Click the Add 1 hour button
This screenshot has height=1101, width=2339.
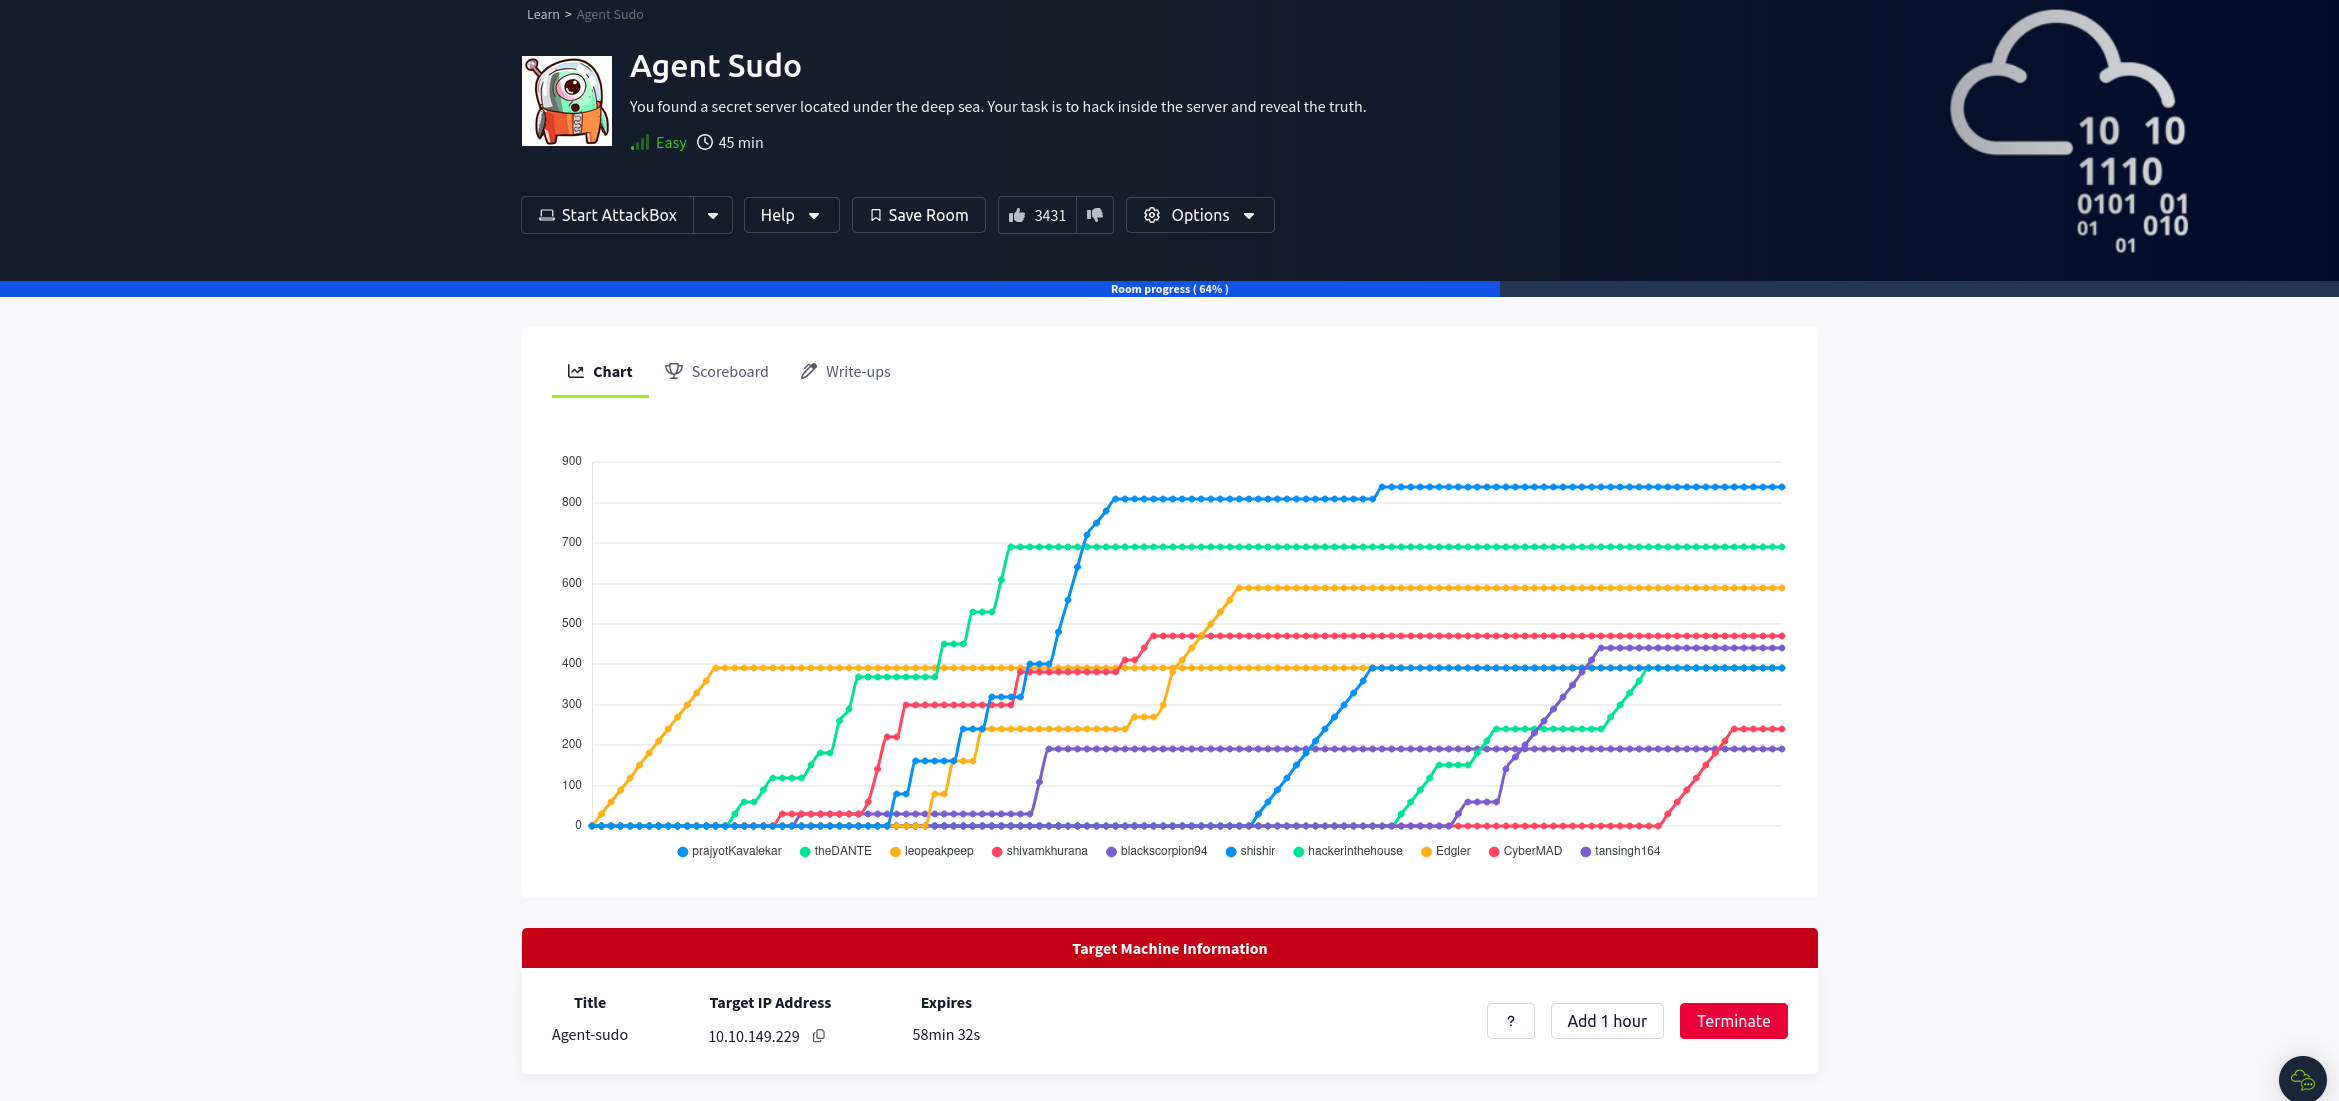point(1606,1021)
